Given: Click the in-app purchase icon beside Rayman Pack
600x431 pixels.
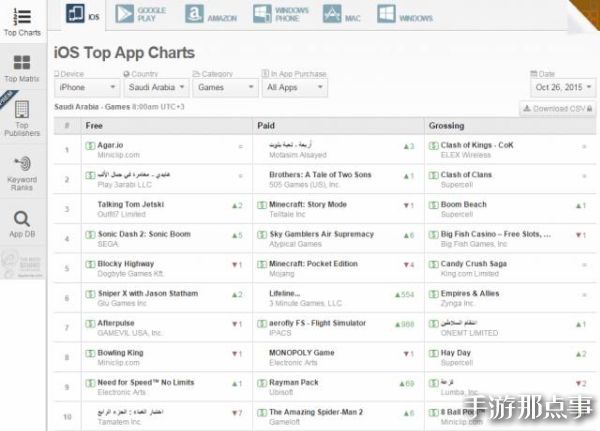Looking at the screenshot, I should [x=262, y=383].
